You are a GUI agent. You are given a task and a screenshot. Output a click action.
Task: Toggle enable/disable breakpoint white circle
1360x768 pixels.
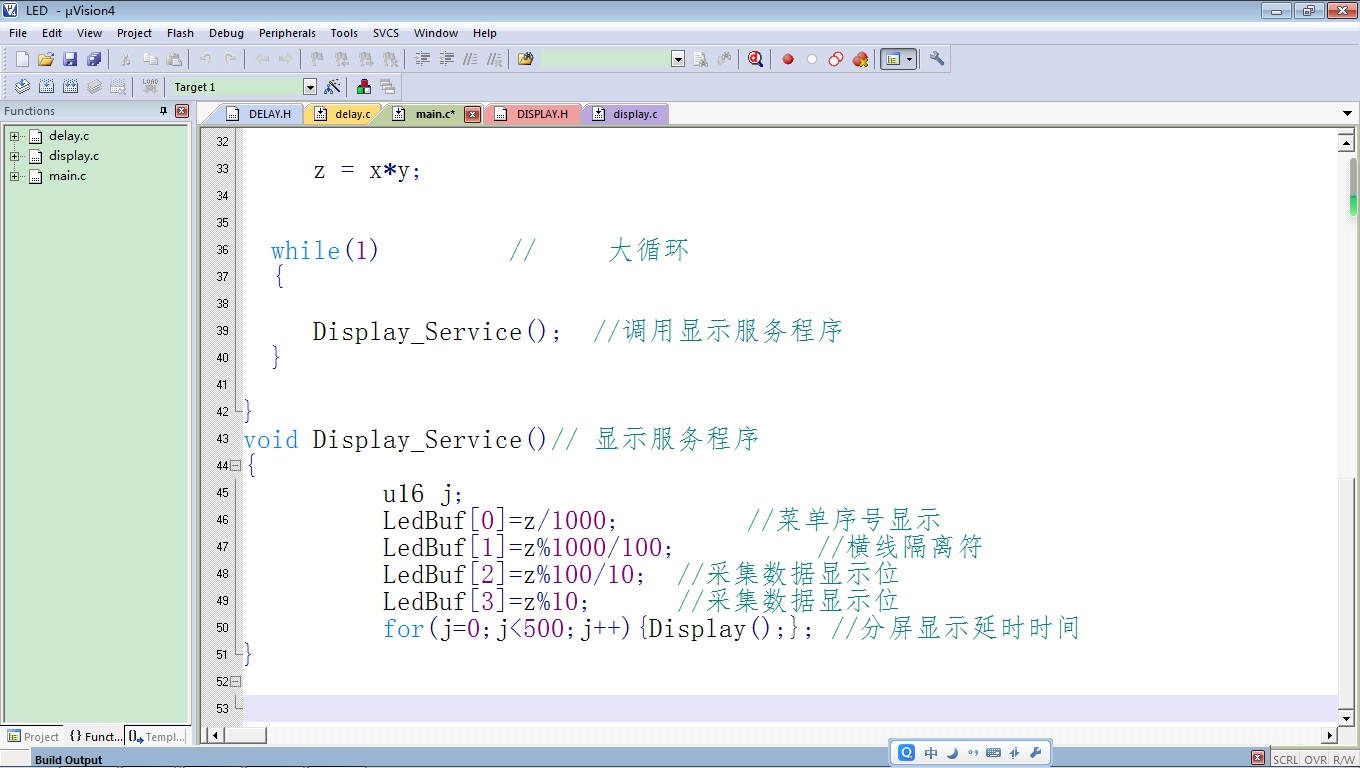tap(812, 59)
